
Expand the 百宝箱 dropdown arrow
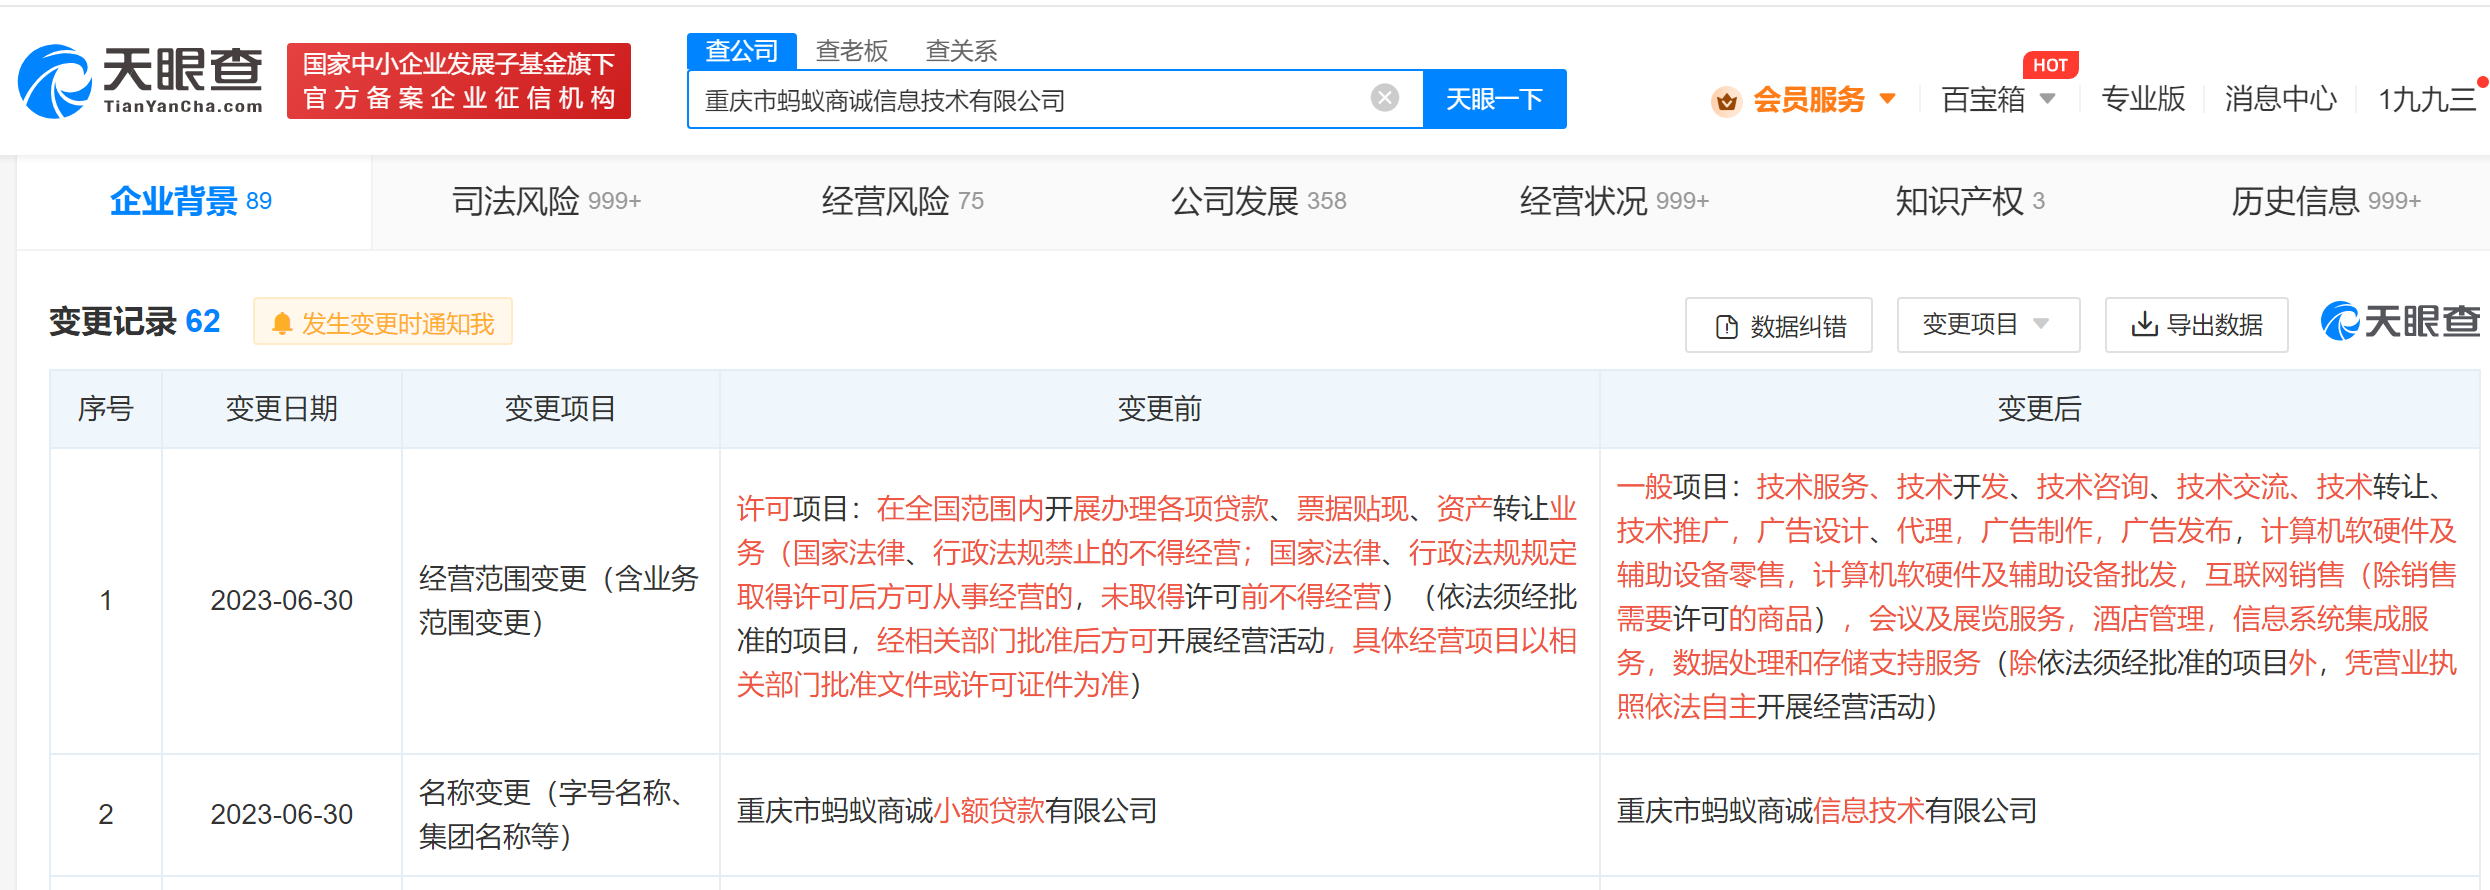(2047, 98)
